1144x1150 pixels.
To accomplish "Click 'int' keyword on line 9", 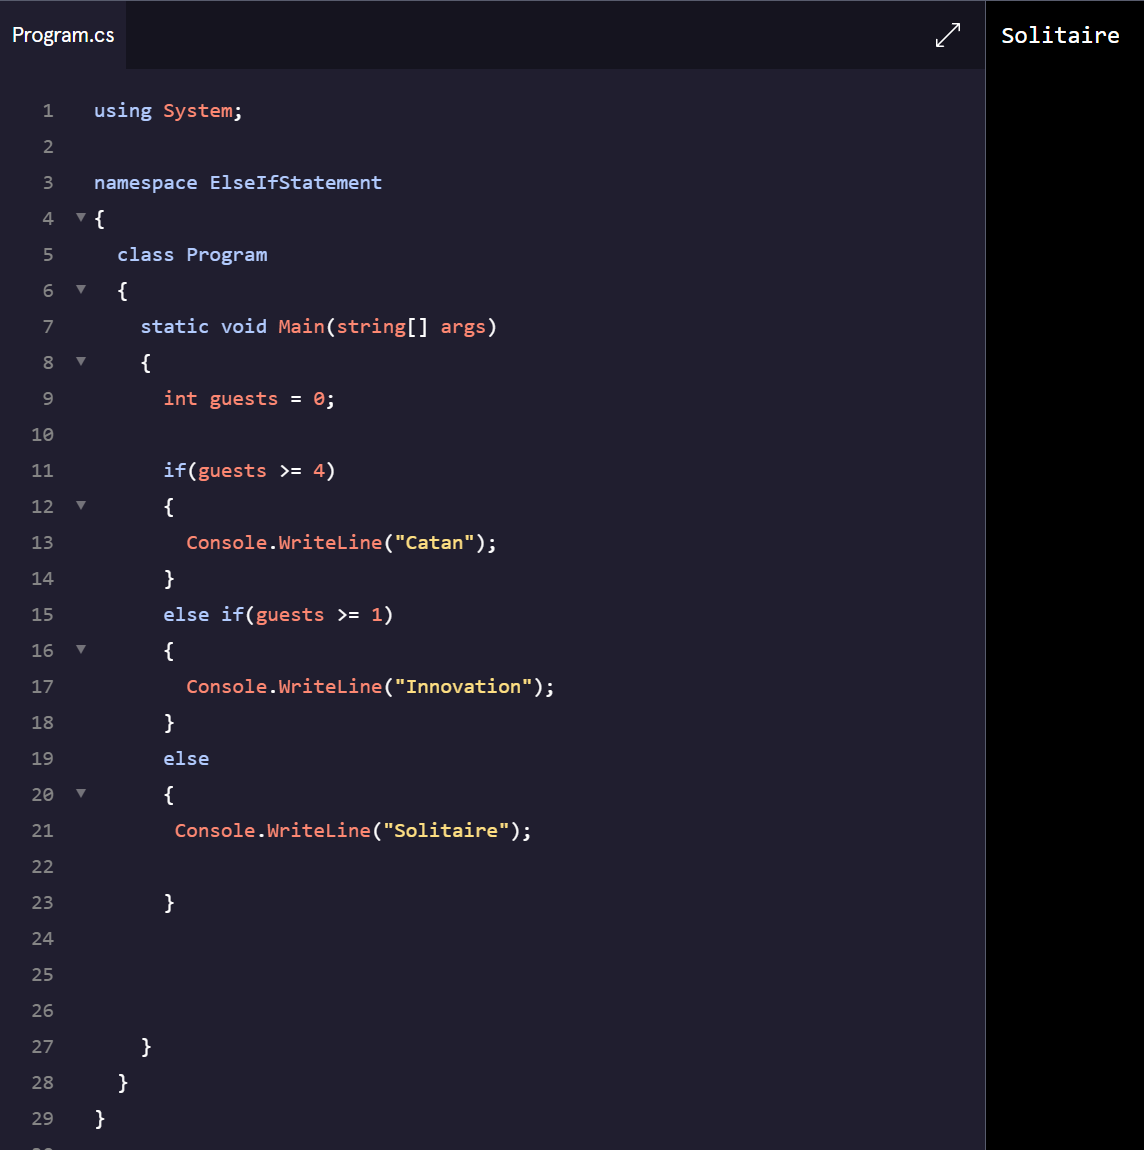I will pyautogui.click(x=180, y=398).
